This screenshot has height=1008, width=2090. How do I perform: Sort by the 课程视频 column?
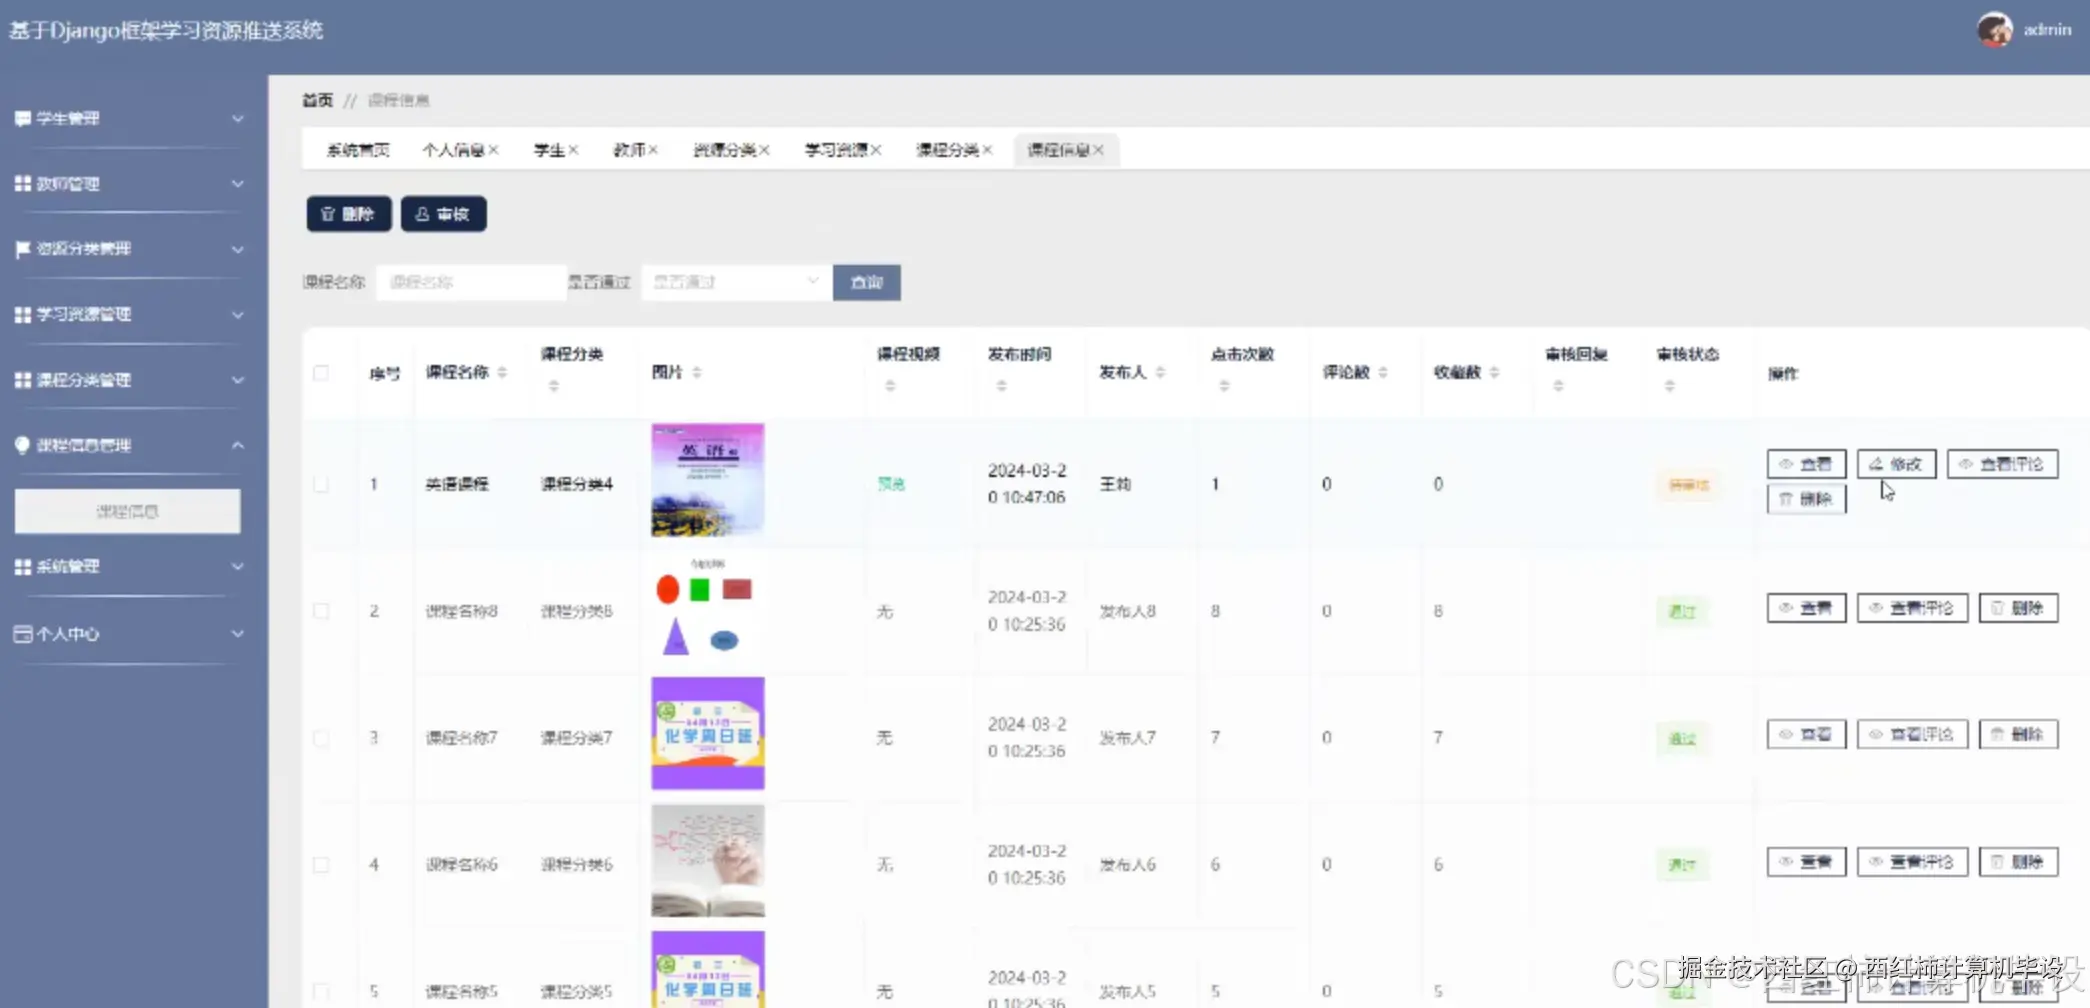tap(890, 386)
